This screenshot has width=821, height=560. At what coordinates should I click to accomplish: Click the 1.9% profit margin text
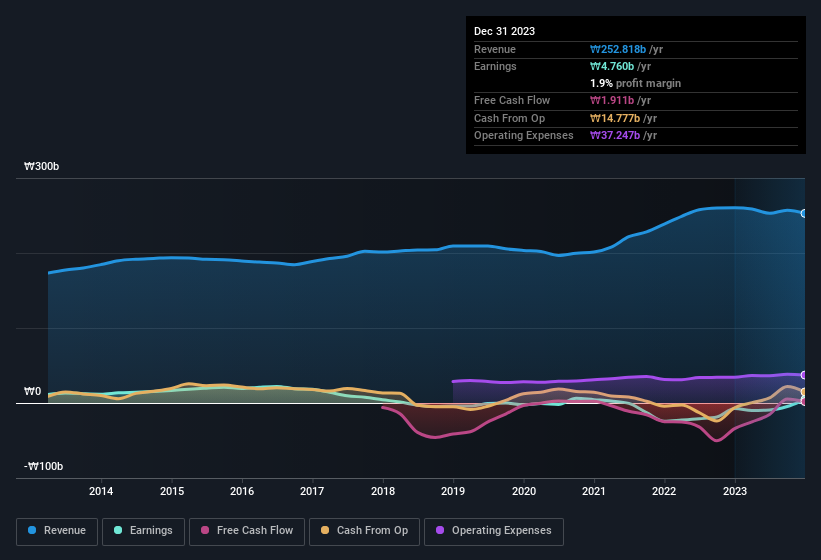pos(635,83)
